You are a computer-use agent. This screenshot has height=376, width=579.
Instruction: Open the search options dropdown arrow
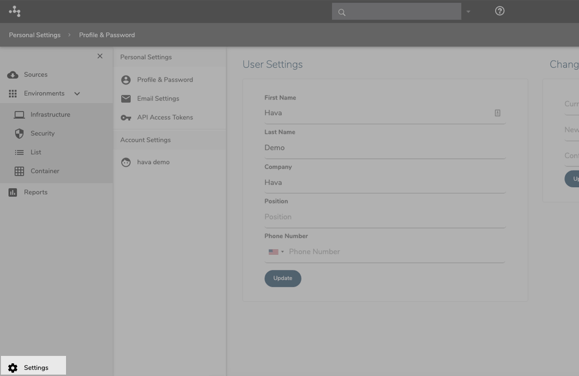coord(468,12)
